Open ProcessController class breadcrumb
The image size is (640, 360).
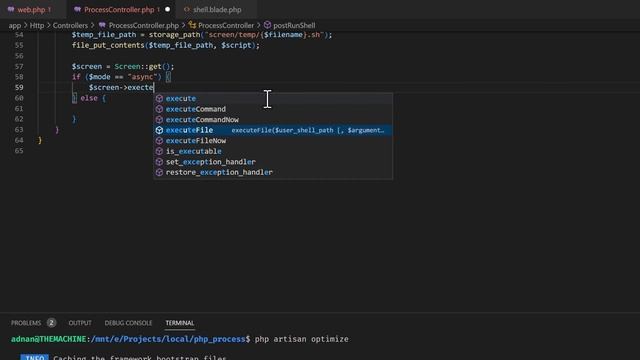coord(226,25)
